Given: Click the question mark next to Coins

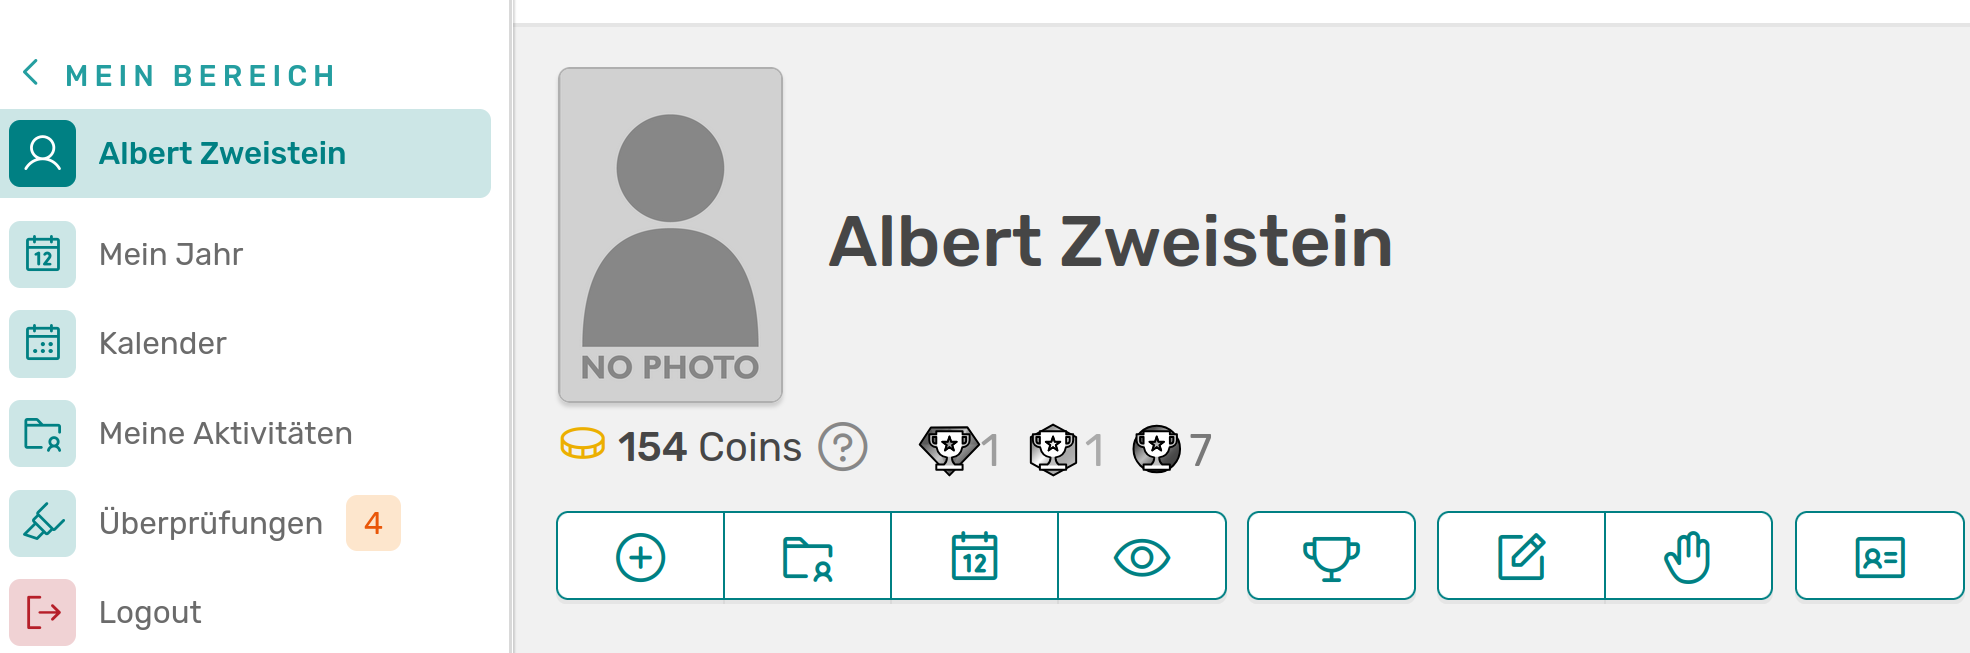Looking at the screenshot, I should point(843,447).
